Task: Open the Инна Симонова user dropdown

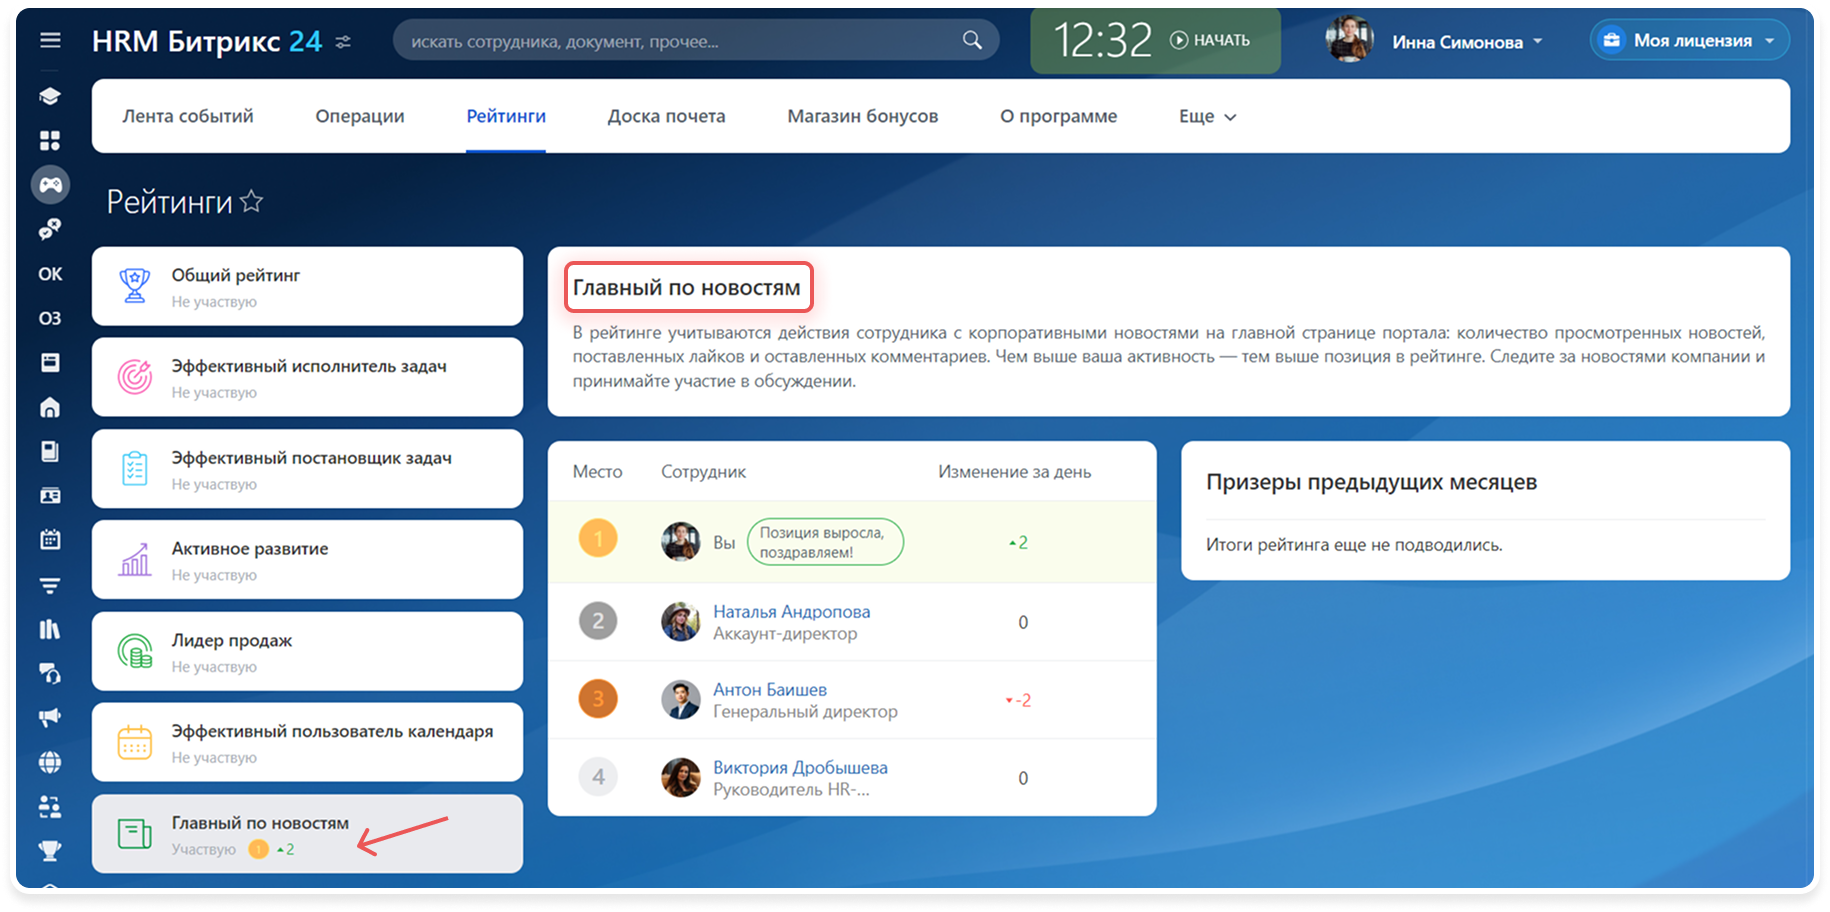Action: pyautogui.click(x=1466, y=42)
